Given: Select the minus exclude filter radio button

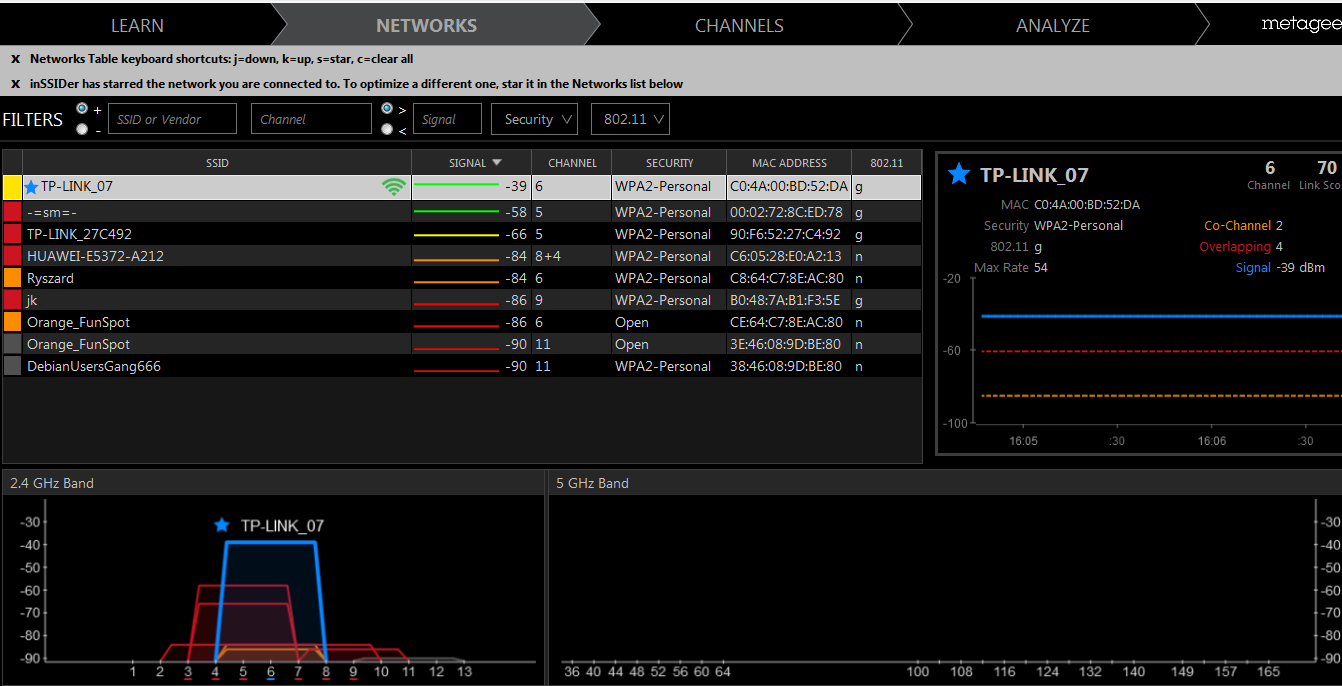Looking at the screenshot, I should tap(82, 129).
